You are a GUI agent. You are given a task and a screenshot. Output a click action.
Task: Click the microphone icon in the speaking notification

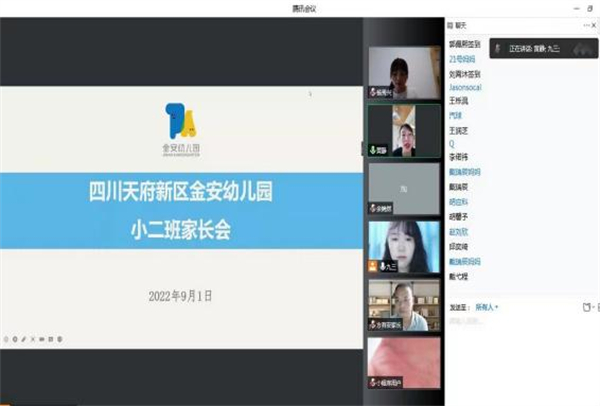499,46
